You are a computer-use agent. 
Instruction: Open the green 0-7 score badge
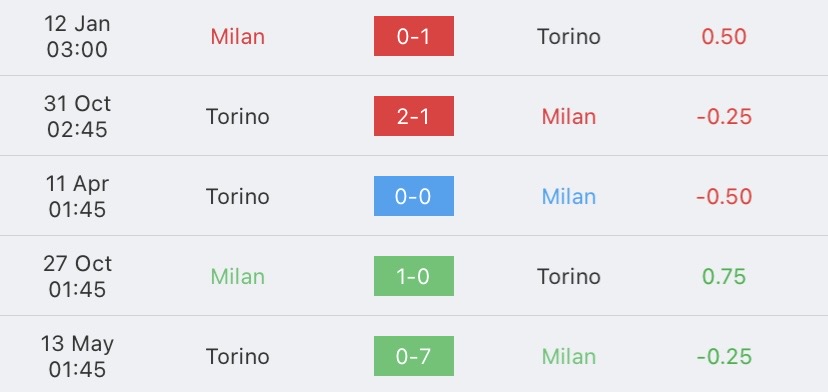point(413,356)
